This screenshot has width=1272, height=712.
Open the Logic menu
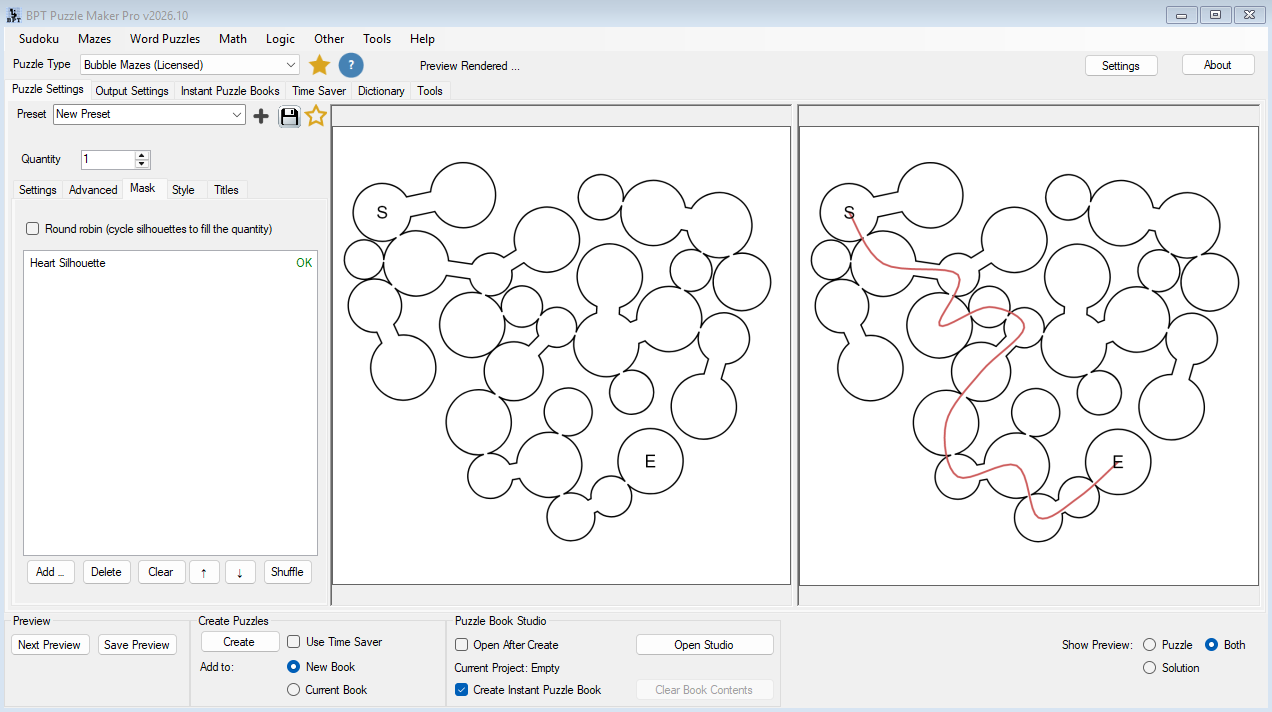pyautogui.click(x=281, y=39)
